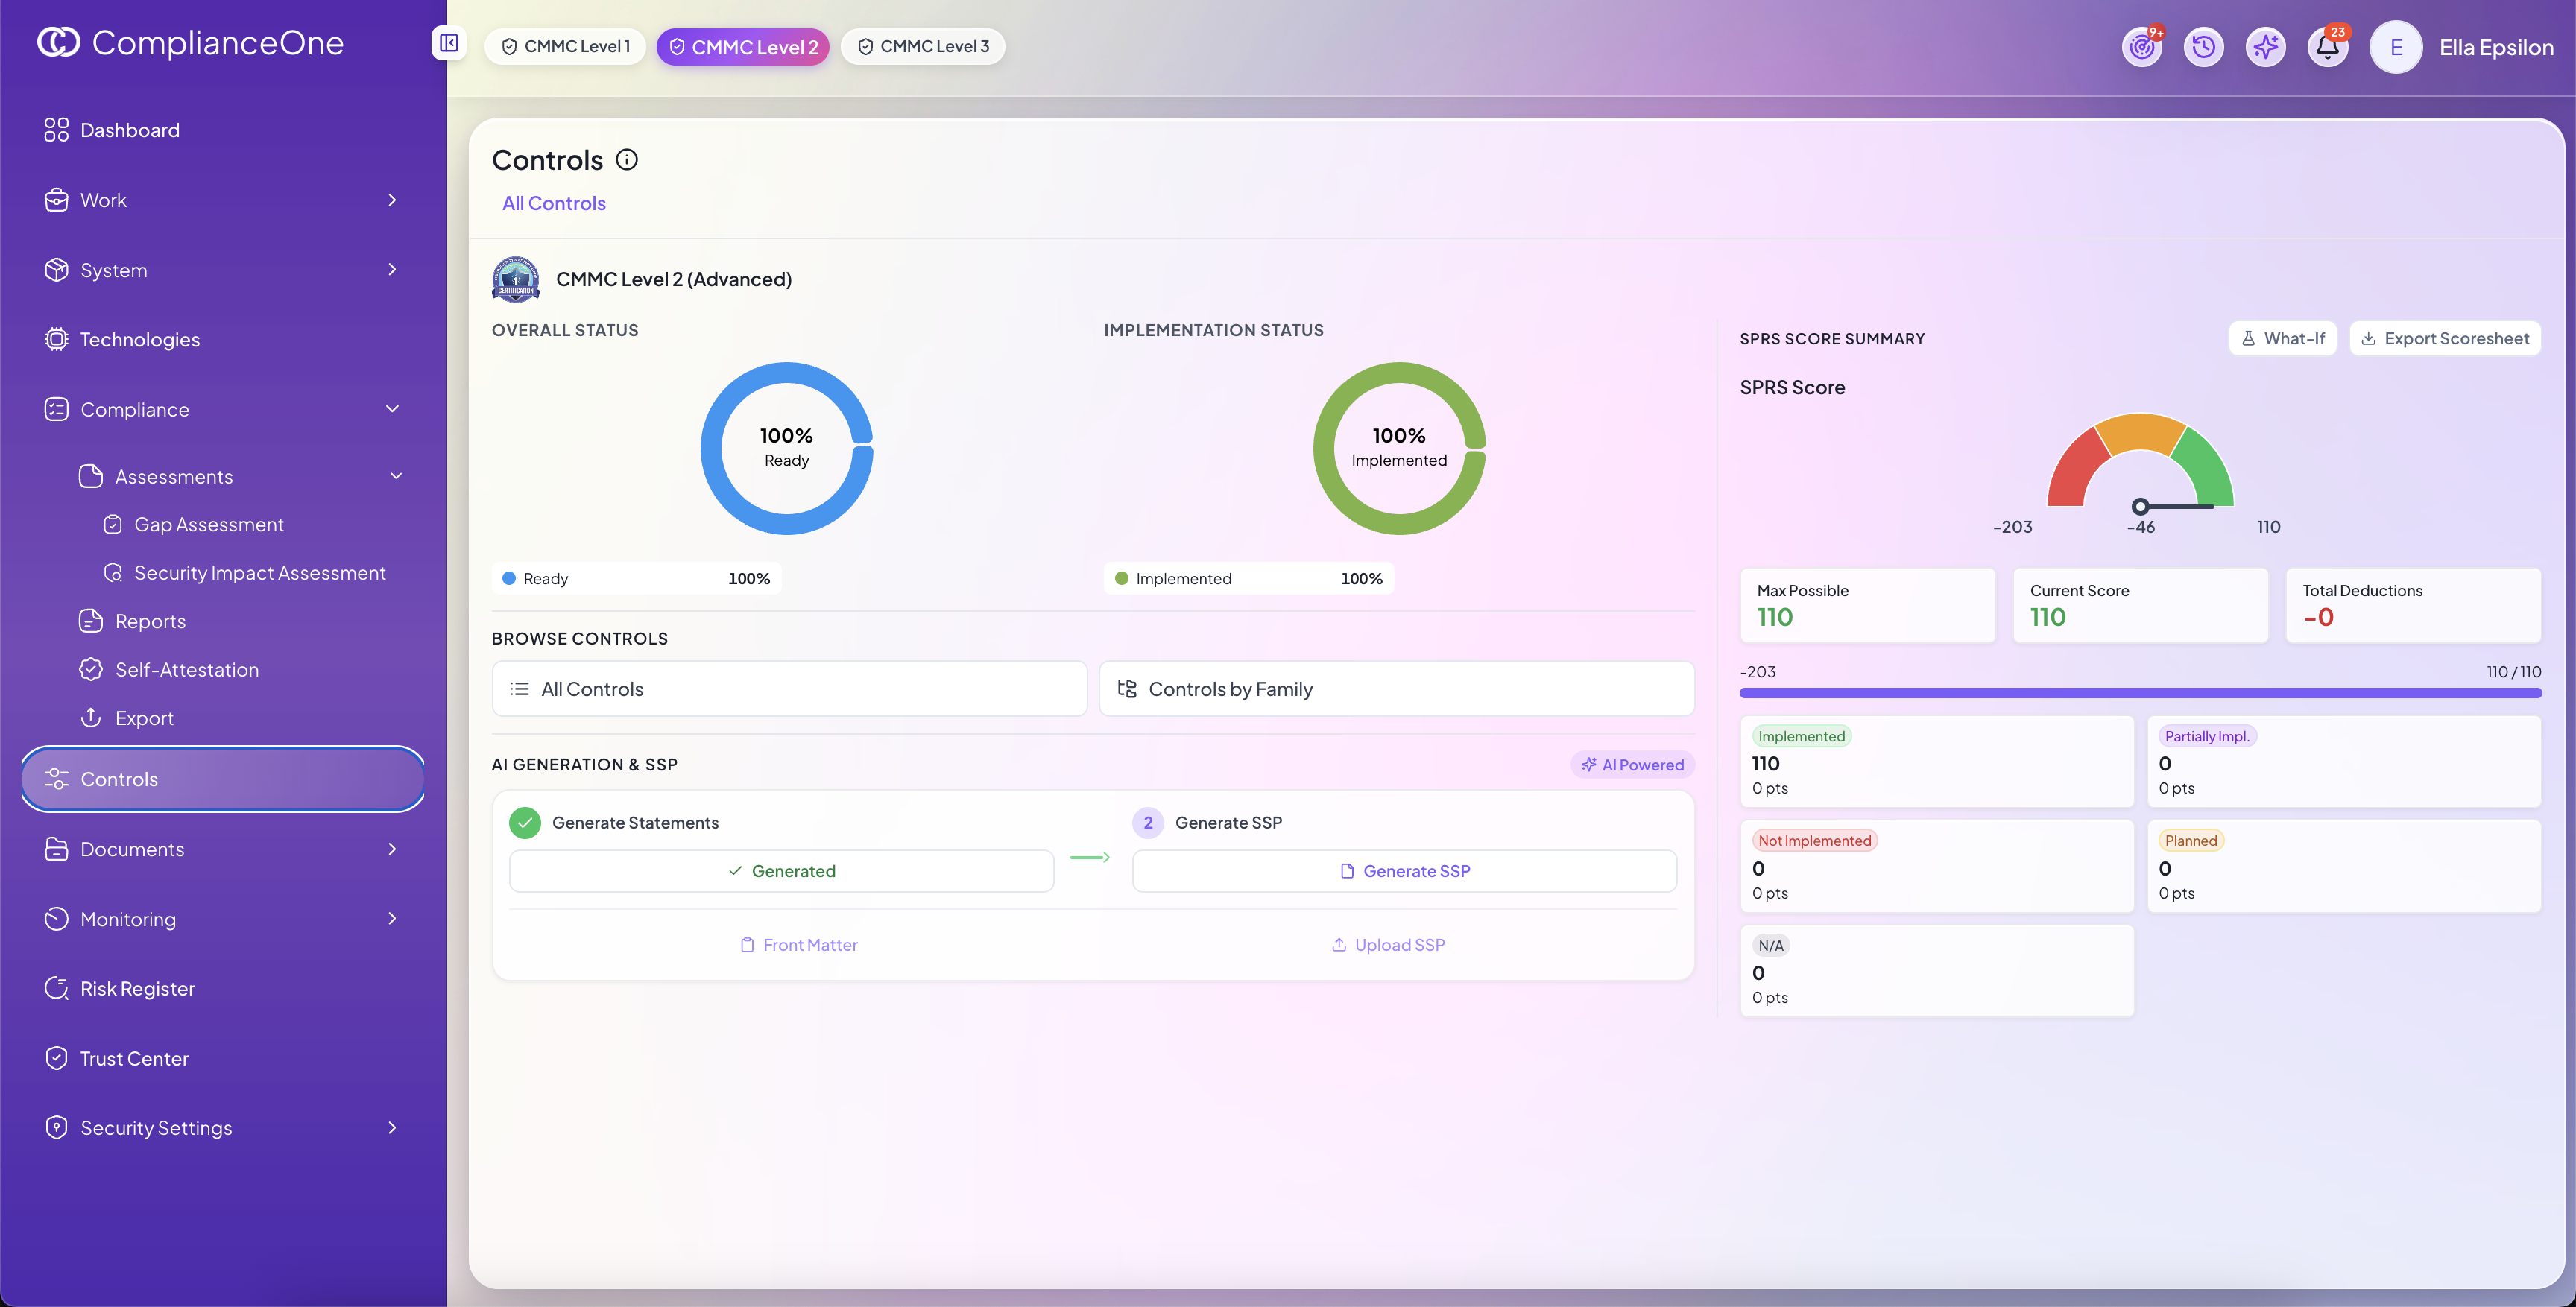Screen dimensions: 2576x1307
Task: Open Front Matter link
Action: tap(799, 945)
